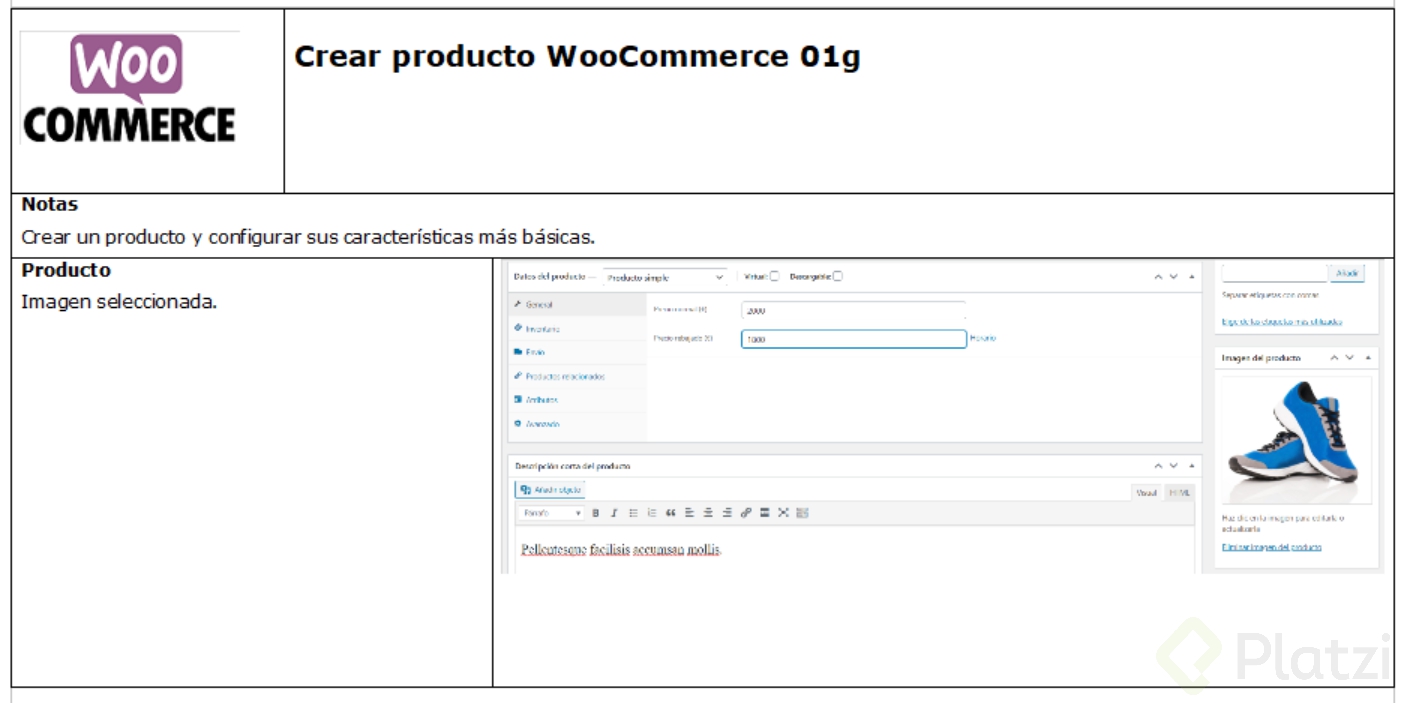
Task: Click the Añadir objeto button
Action: [x=550, y=490]
